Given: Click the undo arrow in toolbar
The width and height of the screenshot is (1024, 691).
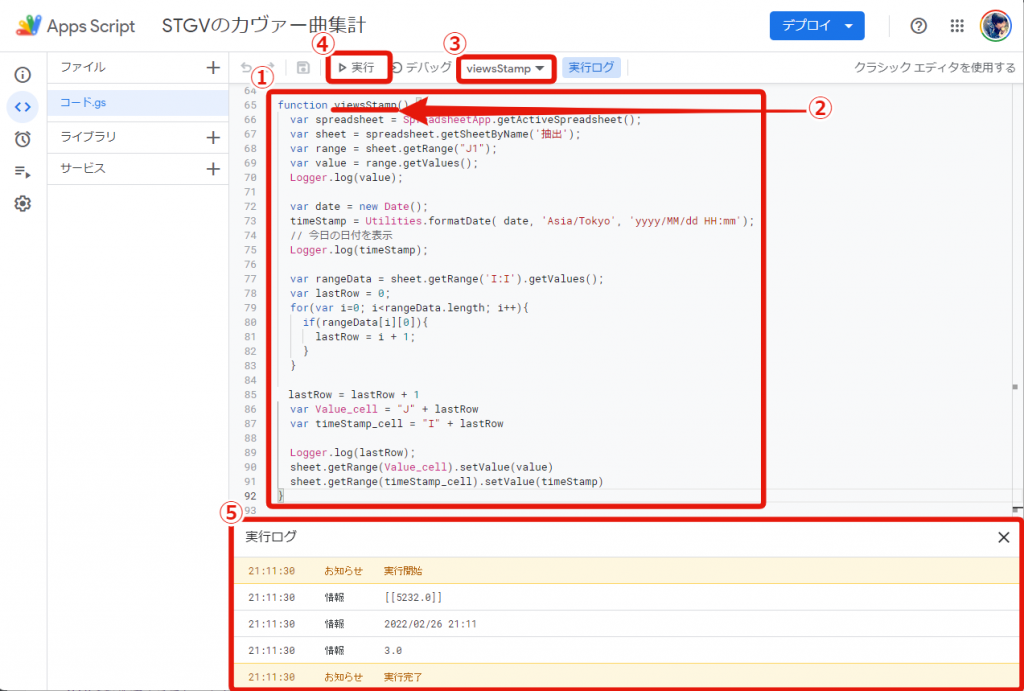Looking at the screenshot, I should pyautogui.click(x=247, y=68).
